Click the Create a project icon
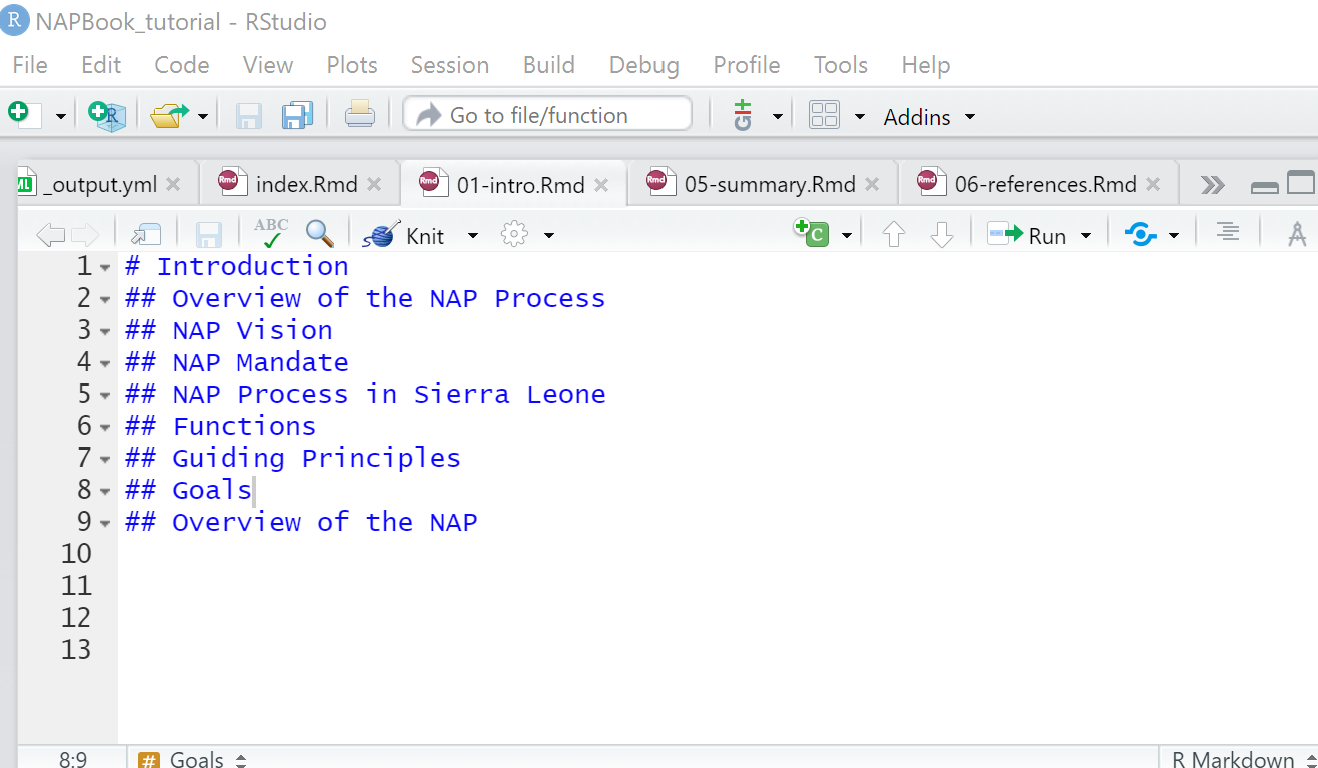Viewport: 1318px width, 768px height. coord(106,116)
